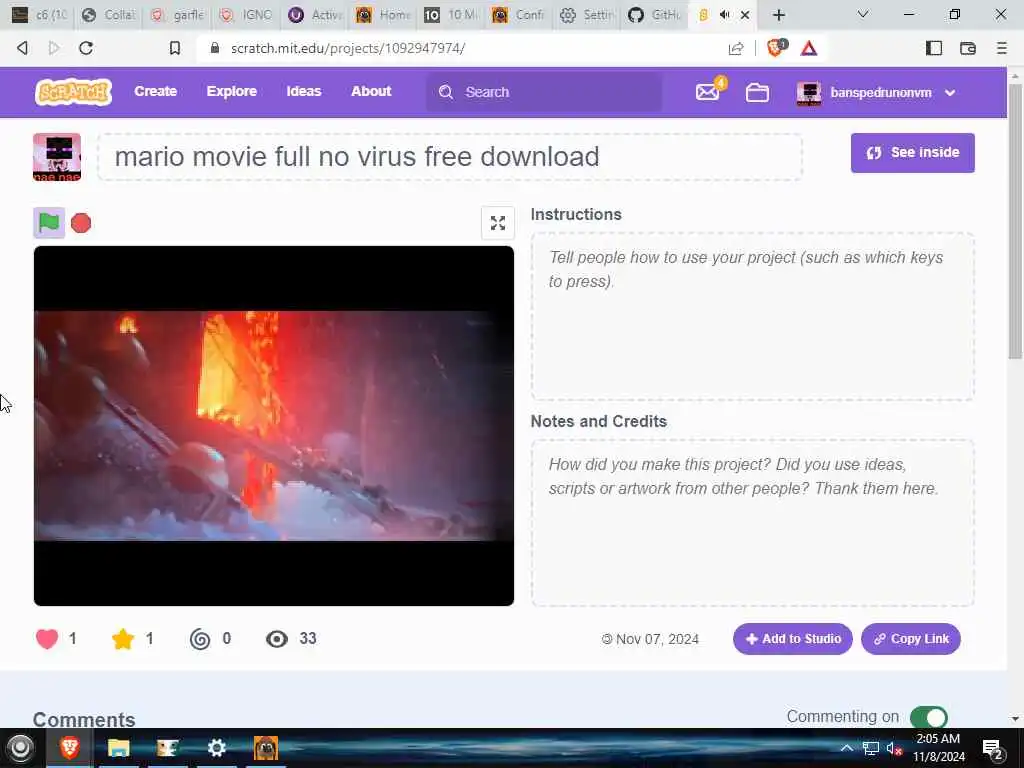Click the muted volume tray icon
The image size is (1024, 768).
tap(893, 748)
